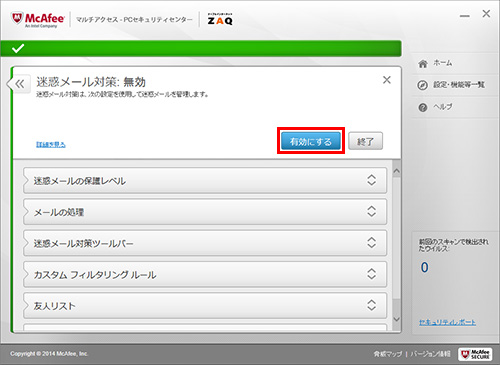500x365 pixels.
Task: Open the 脅威マップ footer link
Action: [388, 354]
